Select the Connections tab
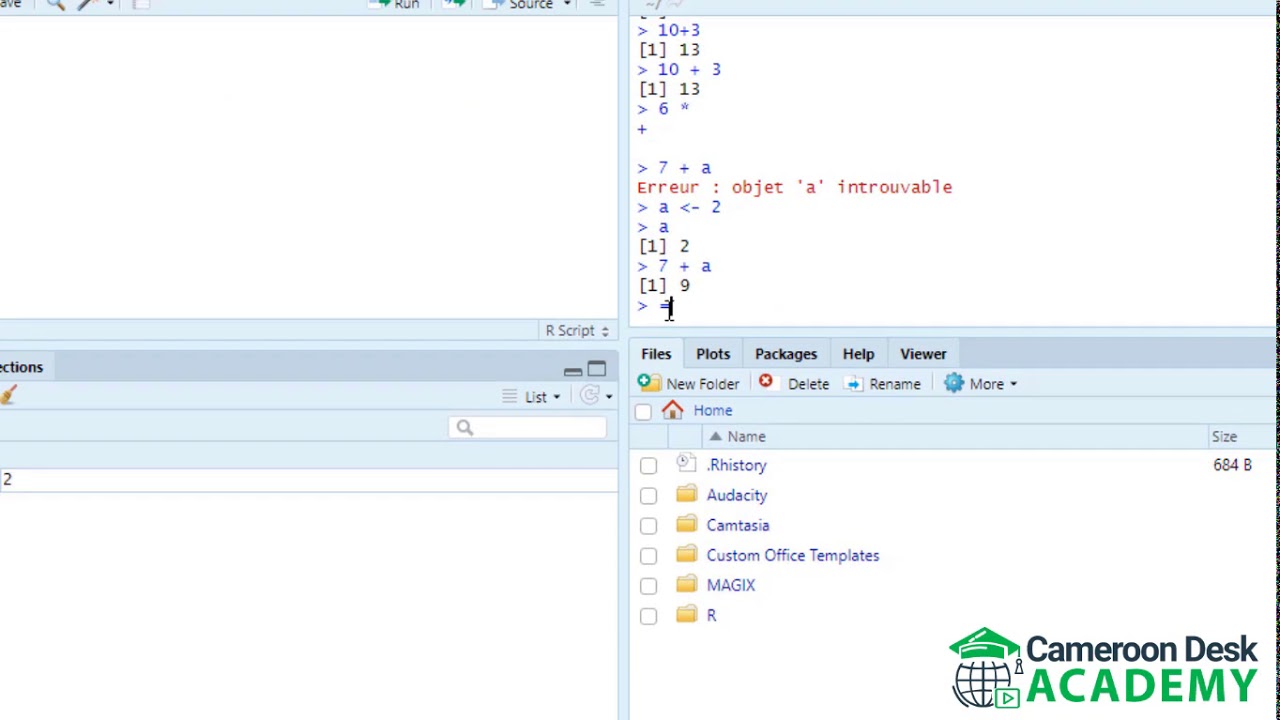 pos(21,367)
